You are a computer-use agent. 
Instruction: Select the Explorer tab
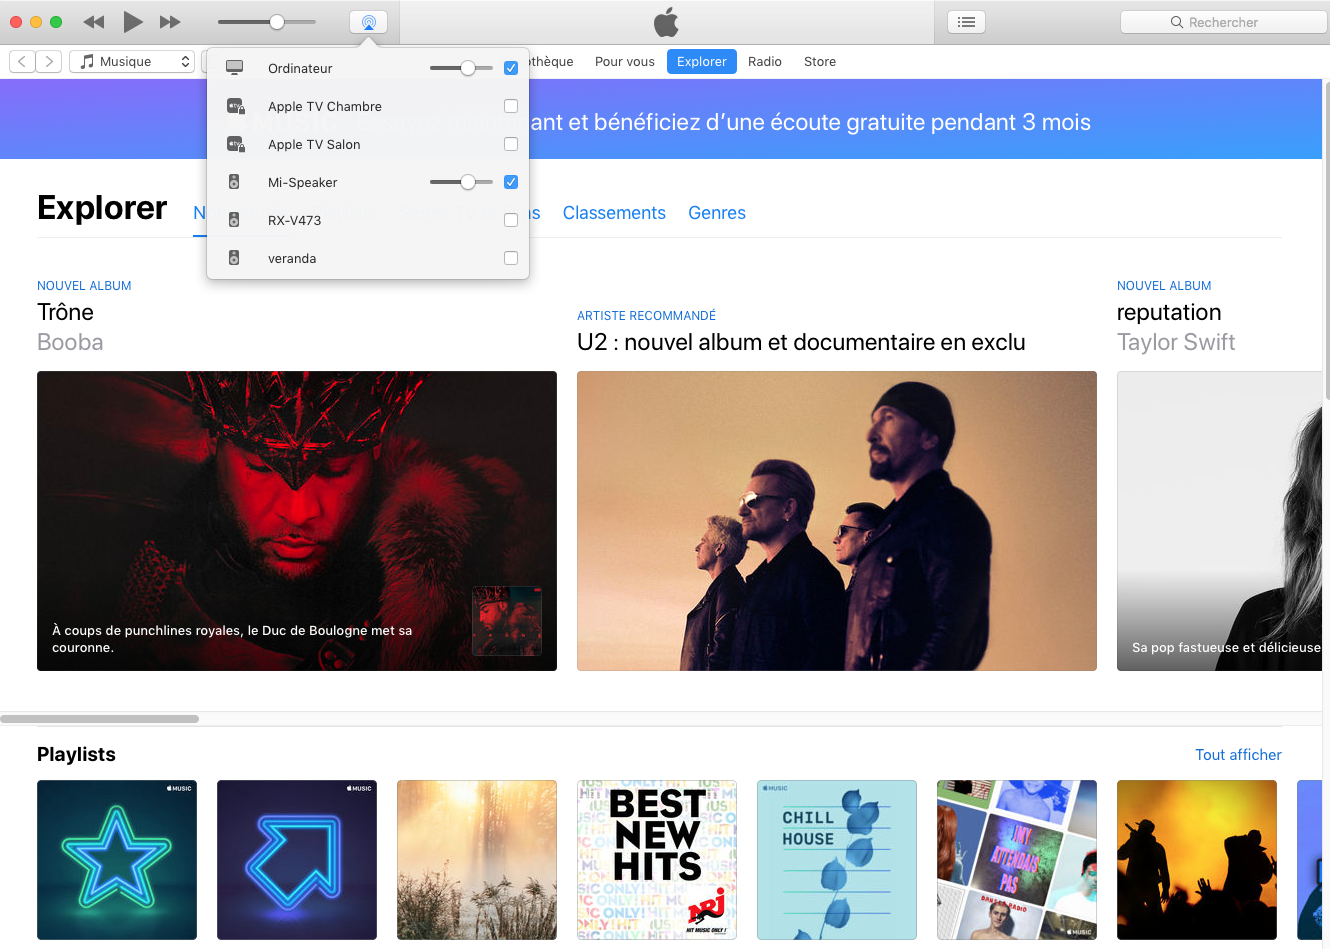click(702, 61)
